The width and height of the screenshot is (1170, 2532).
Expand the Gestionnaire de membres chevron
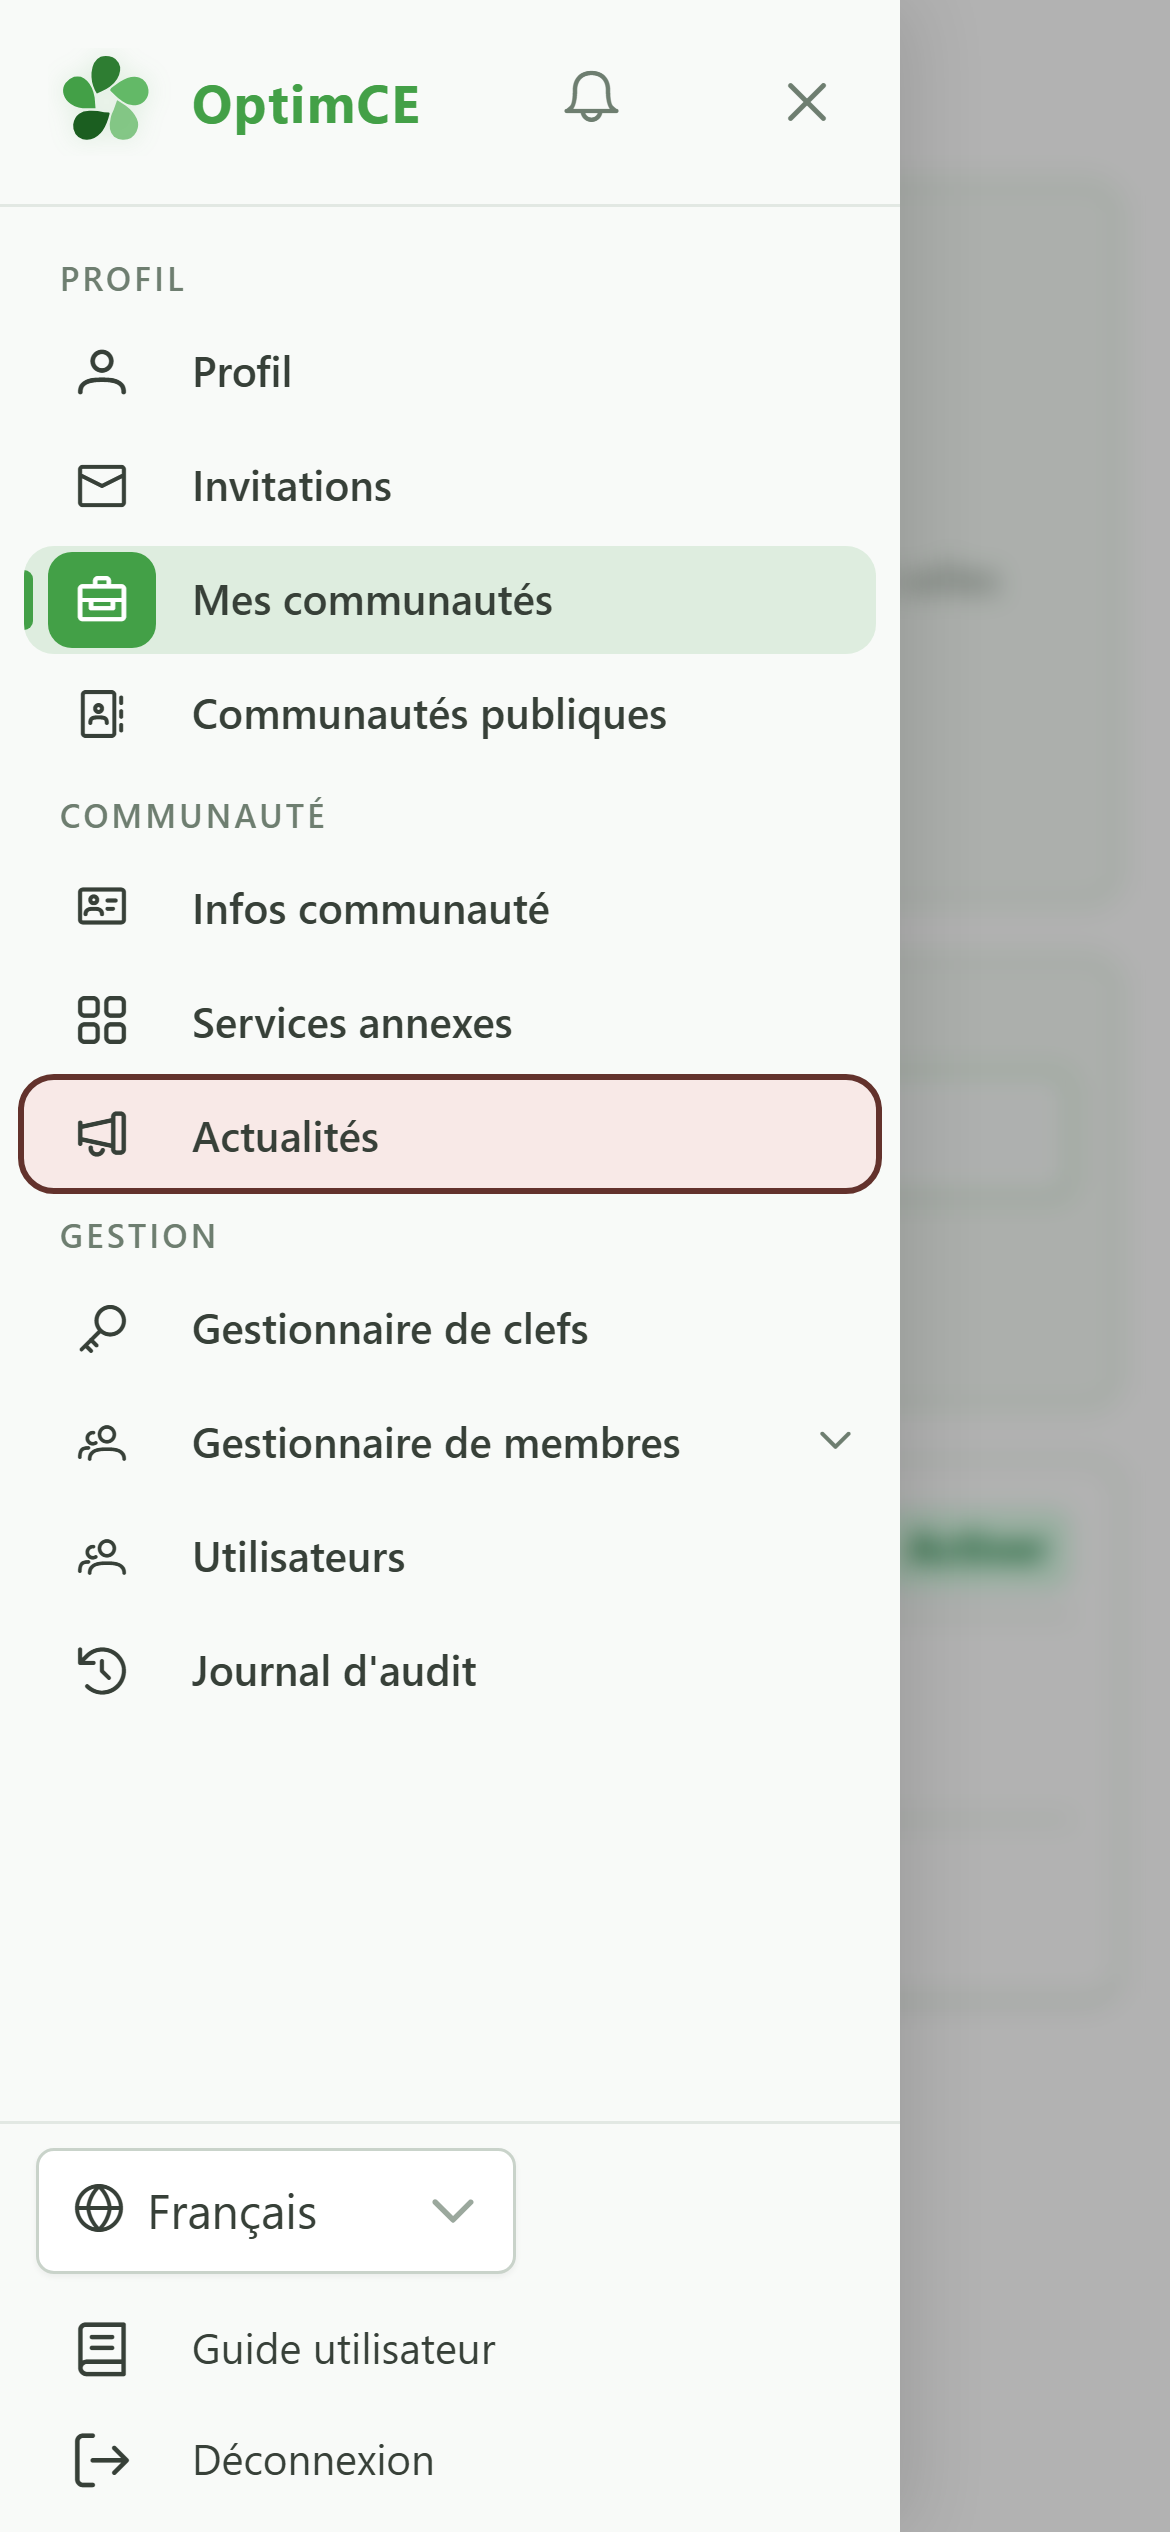click(x=835, y=1441)
